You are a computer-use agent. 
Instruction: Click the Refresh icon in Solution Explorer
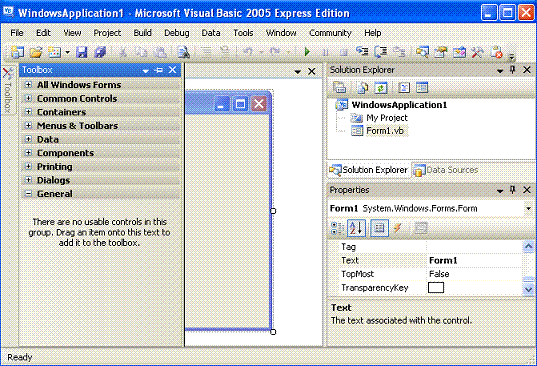click(380, 88)
